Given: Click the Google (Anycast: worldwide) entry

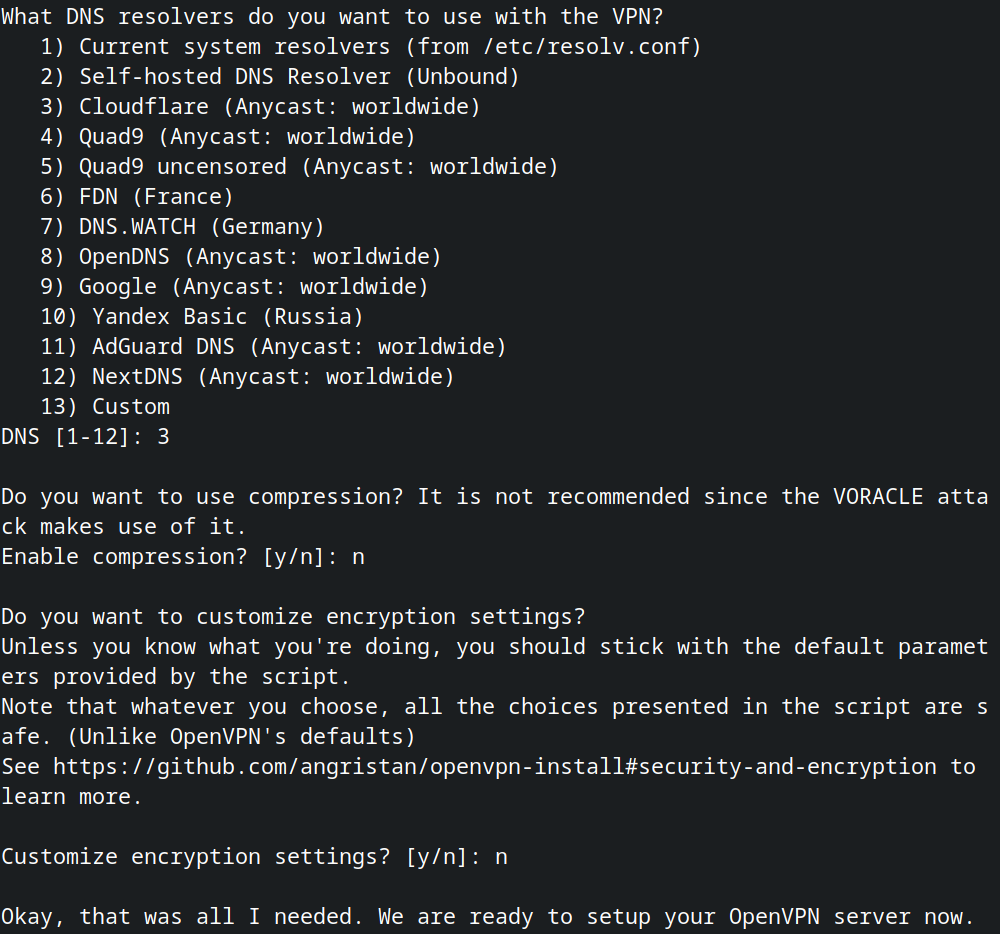Looking at the screenshot, I should tap(253, 287).
